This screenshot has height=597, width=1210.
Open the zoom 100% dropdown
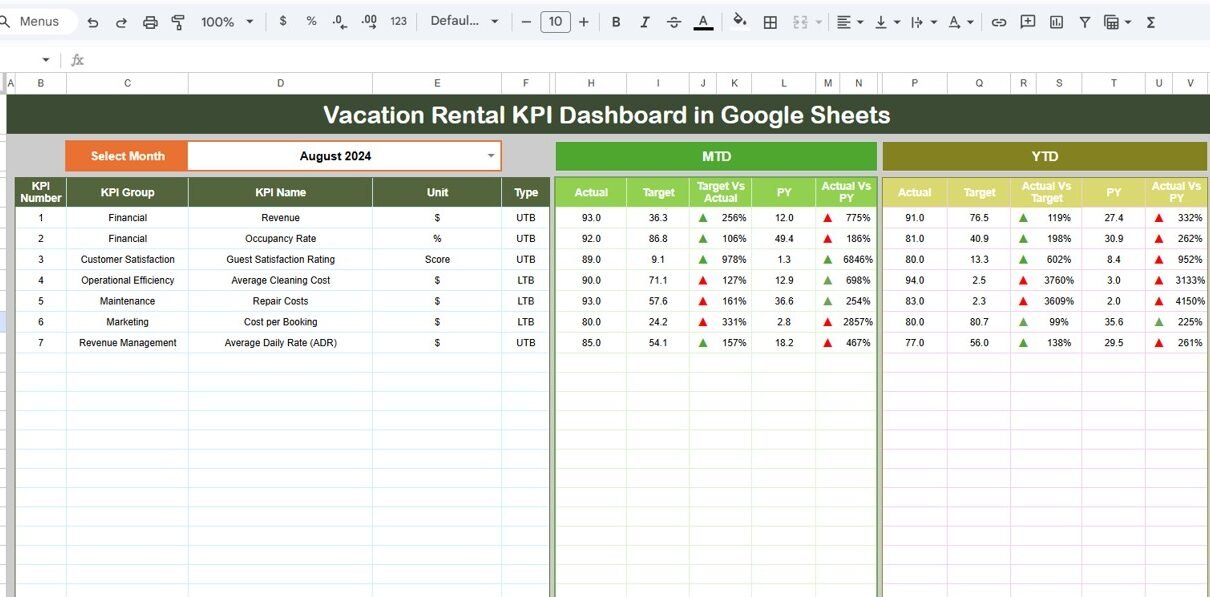[227, 22]
